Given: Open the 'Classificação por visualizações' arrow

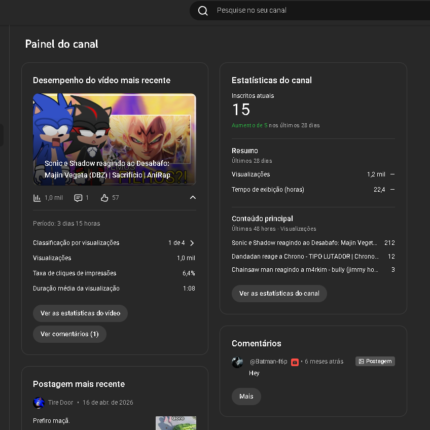Looking at the screenshot, I should (x=192, y=243).
